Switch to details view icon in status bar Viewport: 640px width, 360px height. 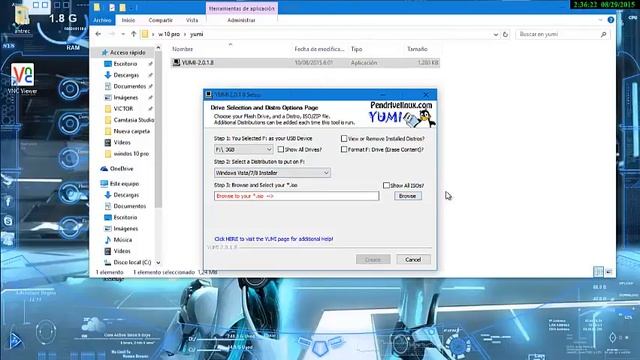tap(598, 272)
